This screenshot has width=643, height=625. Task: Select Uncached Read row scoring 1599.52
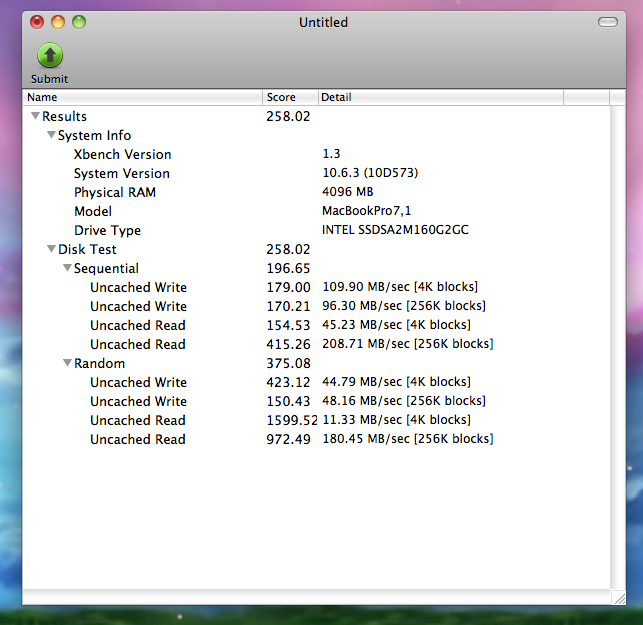(316, 420)
